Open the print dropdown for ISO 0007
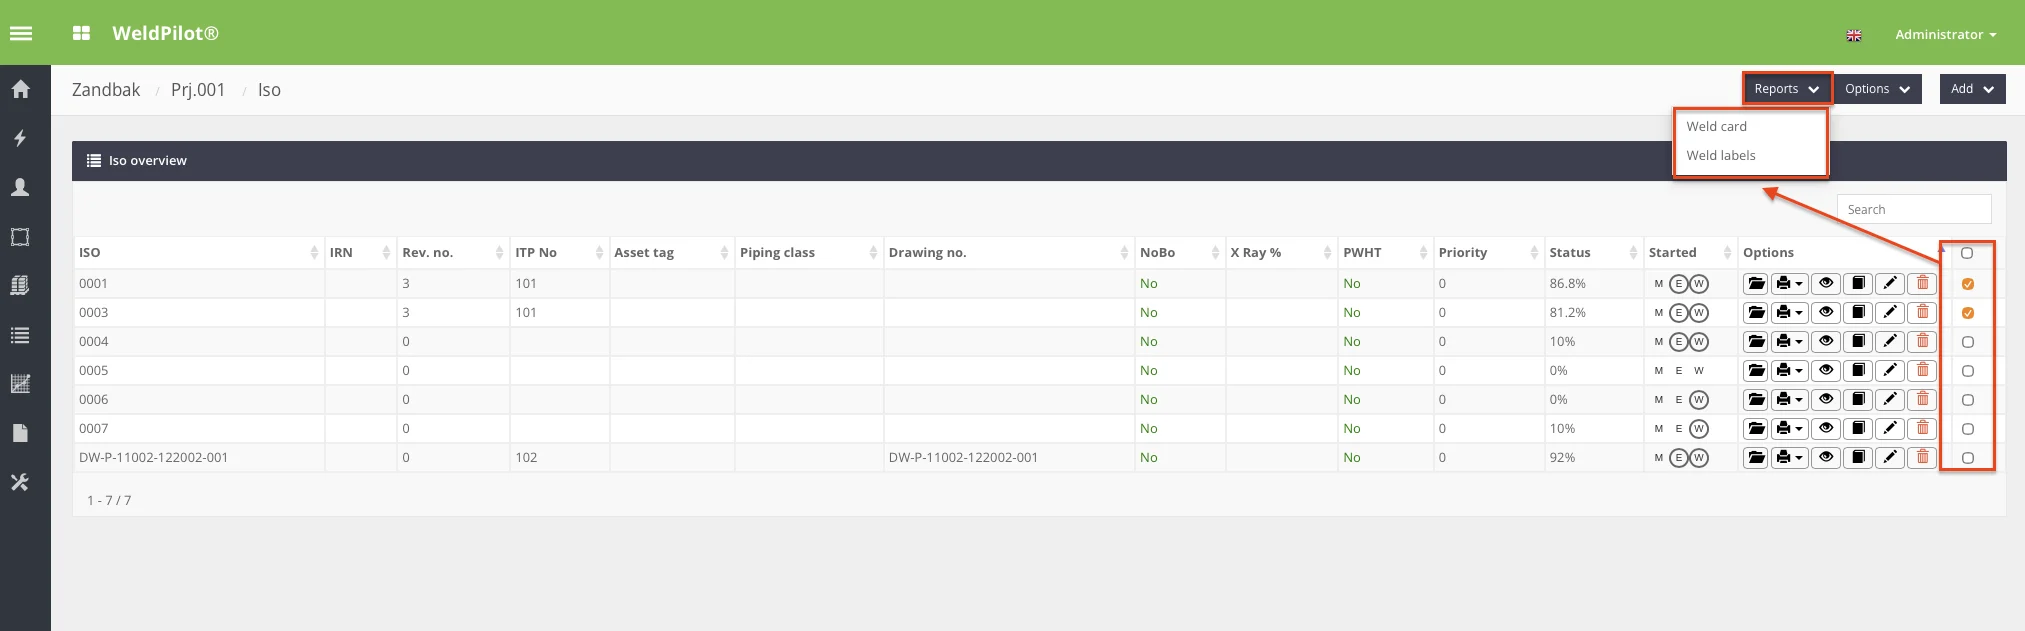The width and height of the screenshot is (2025, 631). 1789,429
